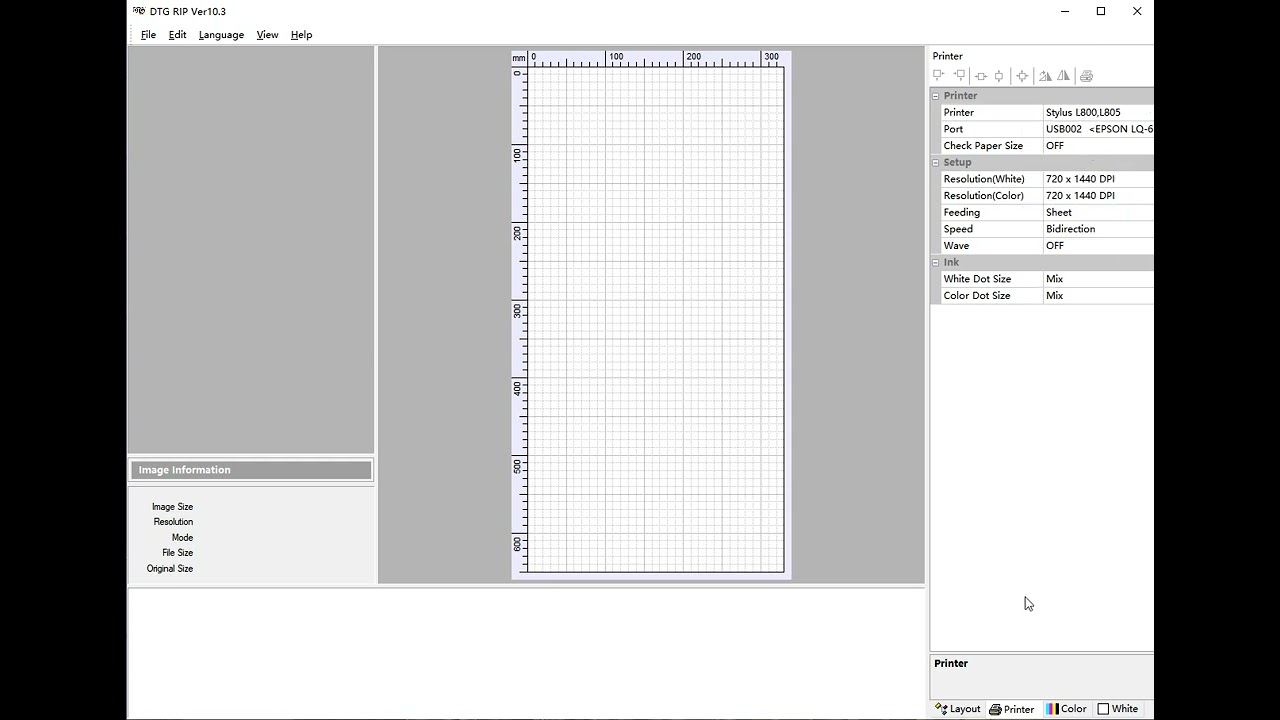Maximize the DTG RIP window
The height and width of the screenshot is (720, 1280).
pyautogui.click(x=1101, y=11)
